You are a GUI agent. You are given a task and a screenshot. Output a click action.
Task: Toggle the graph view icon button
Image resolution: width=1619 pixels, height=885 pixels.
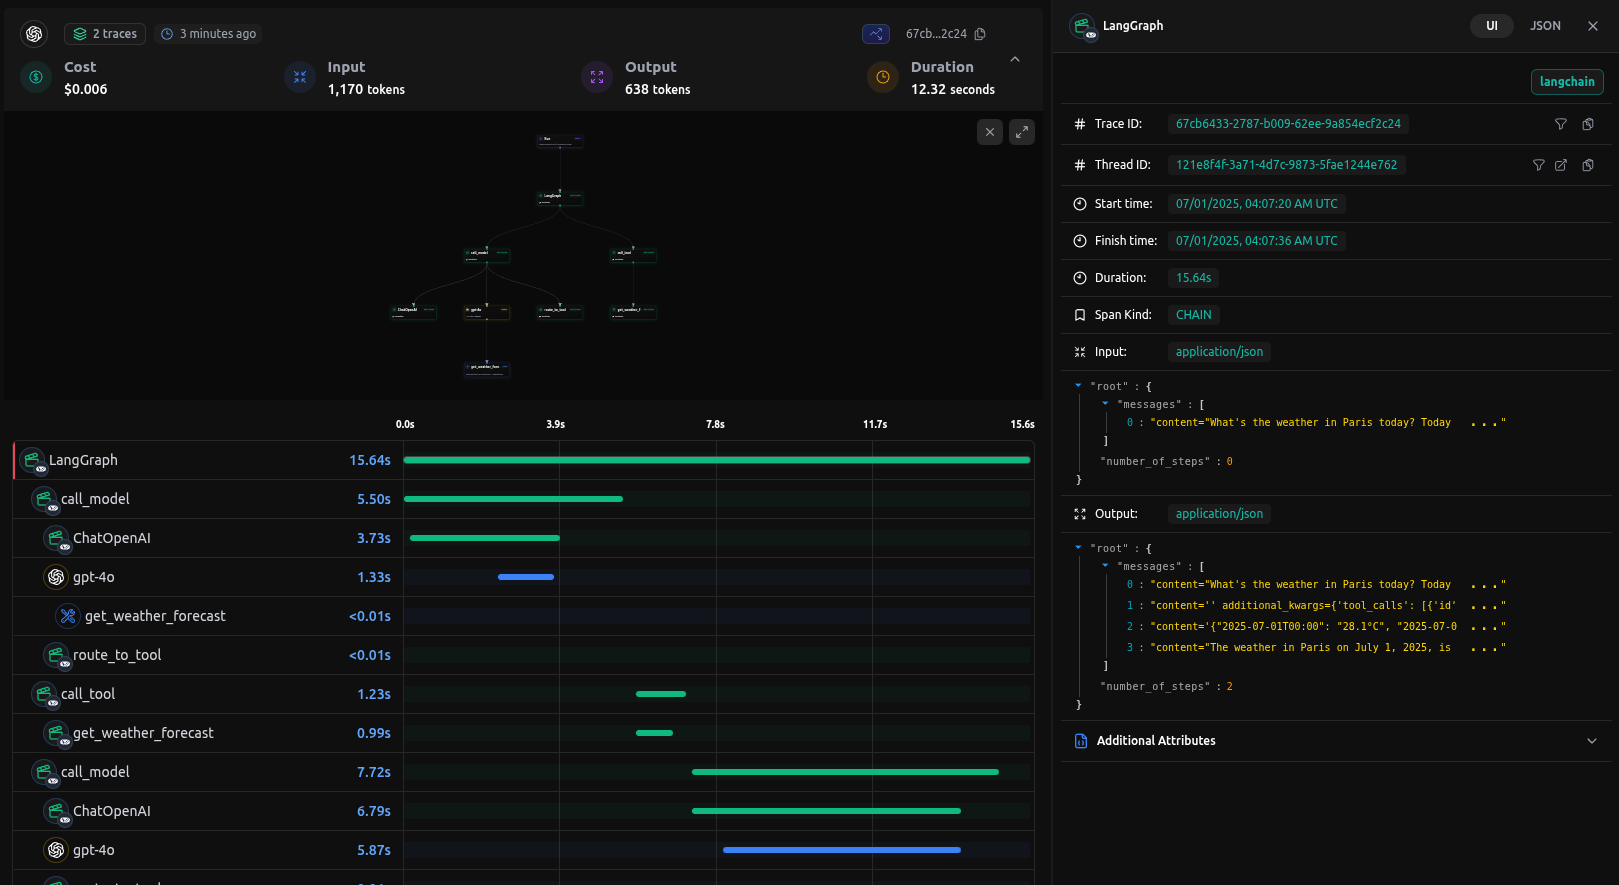[x=876, y=34]
